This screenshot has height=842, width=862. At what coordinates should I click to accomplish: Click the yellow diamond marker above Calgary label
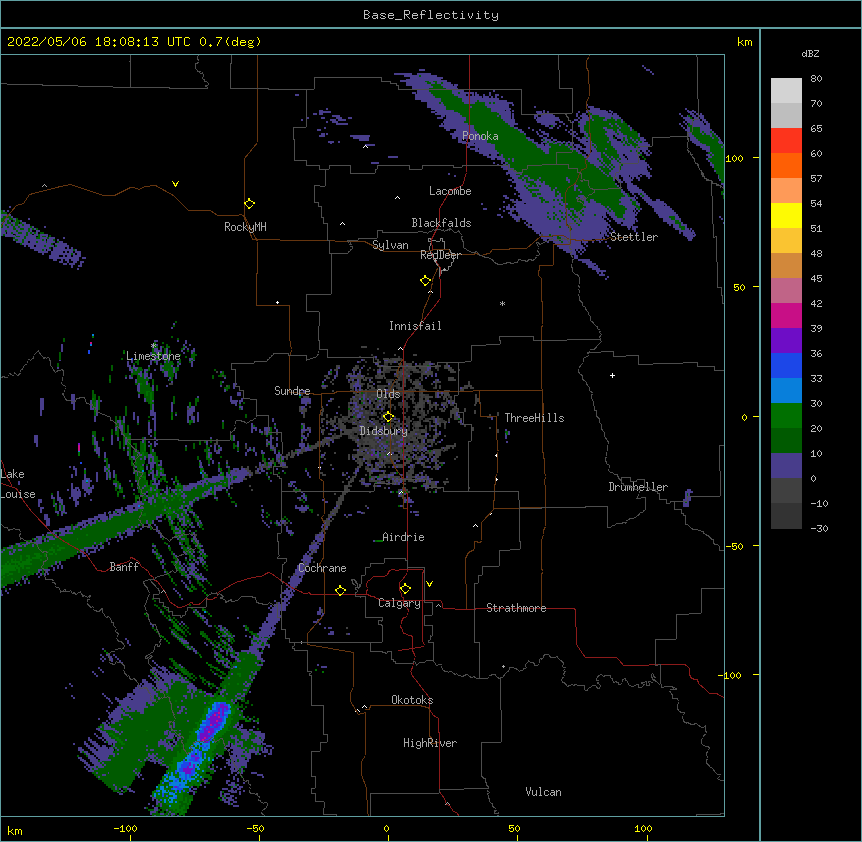(405, 588)
